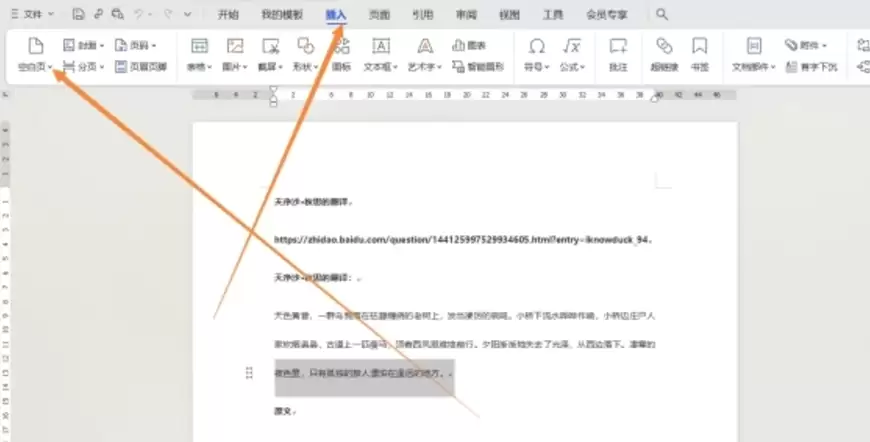Expand the Cover Page (封面) dropdown

click(102, 45)
